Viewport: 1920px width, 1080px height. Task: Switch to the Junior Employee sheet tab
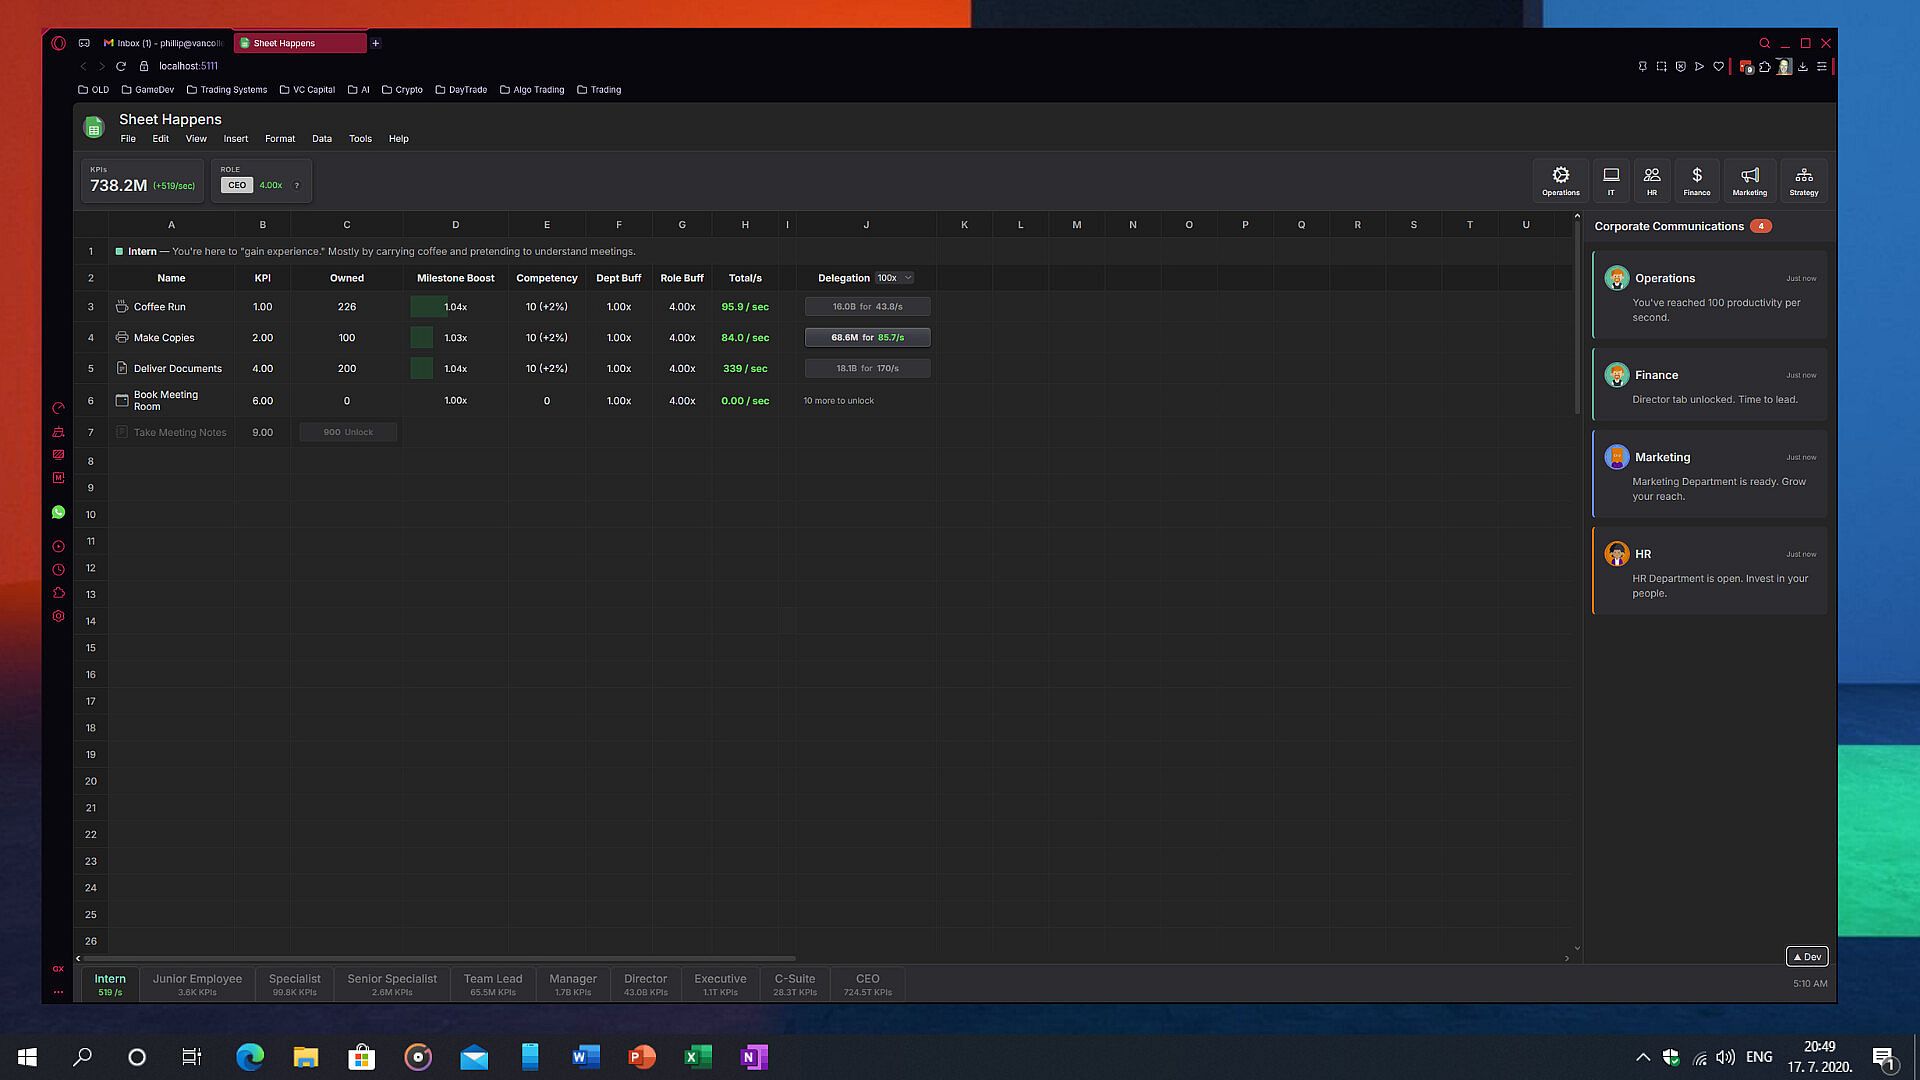pyautogui.click(x=197, y=984)
